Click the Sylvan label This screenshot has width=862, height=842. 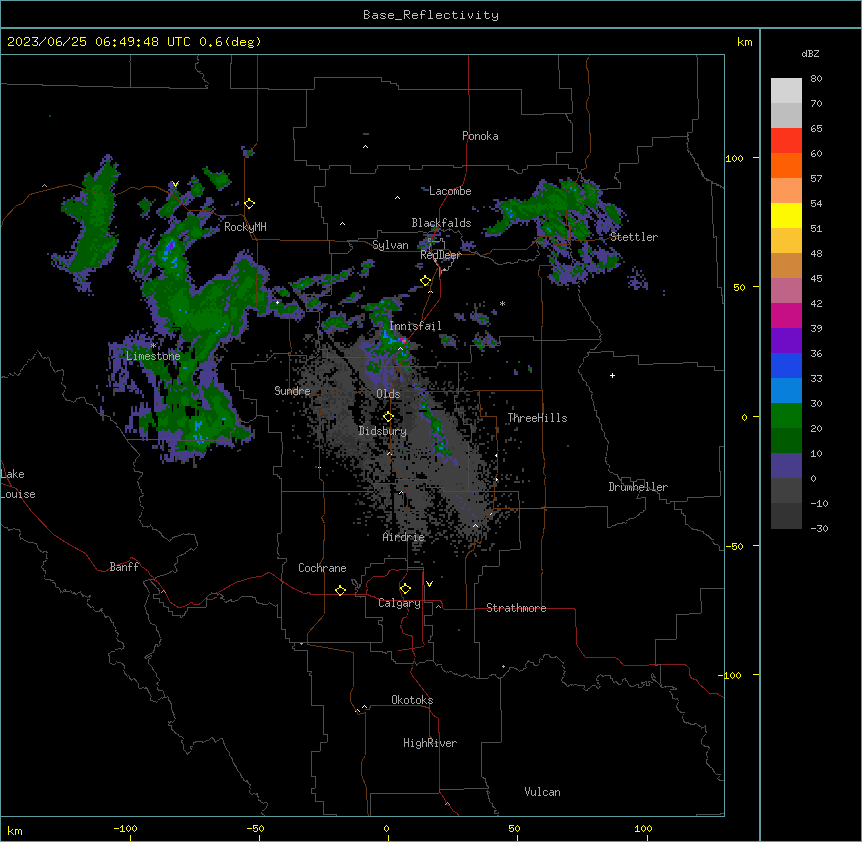pyautogui.click(x=390, y=245)
